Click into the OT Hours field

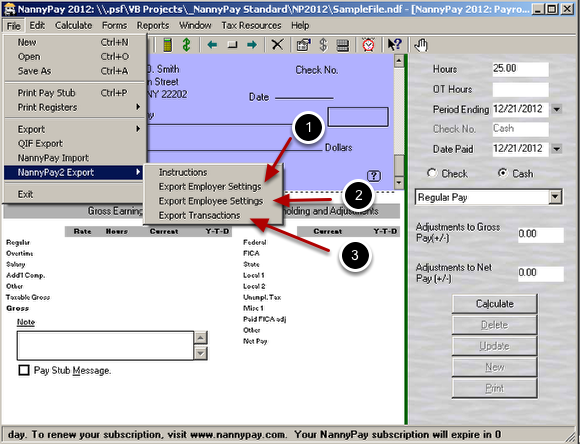[520, 89]
